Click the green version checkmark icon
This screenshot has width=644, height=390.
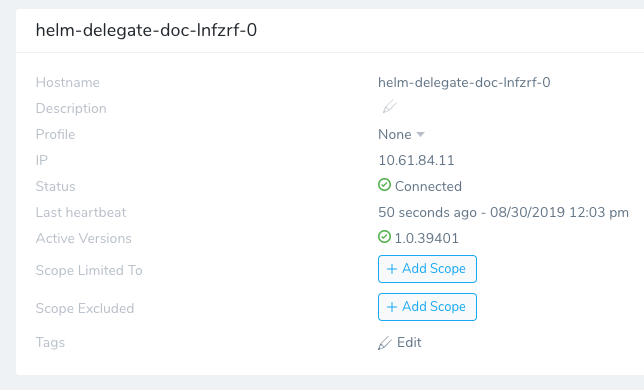click(x=384, y=237)
